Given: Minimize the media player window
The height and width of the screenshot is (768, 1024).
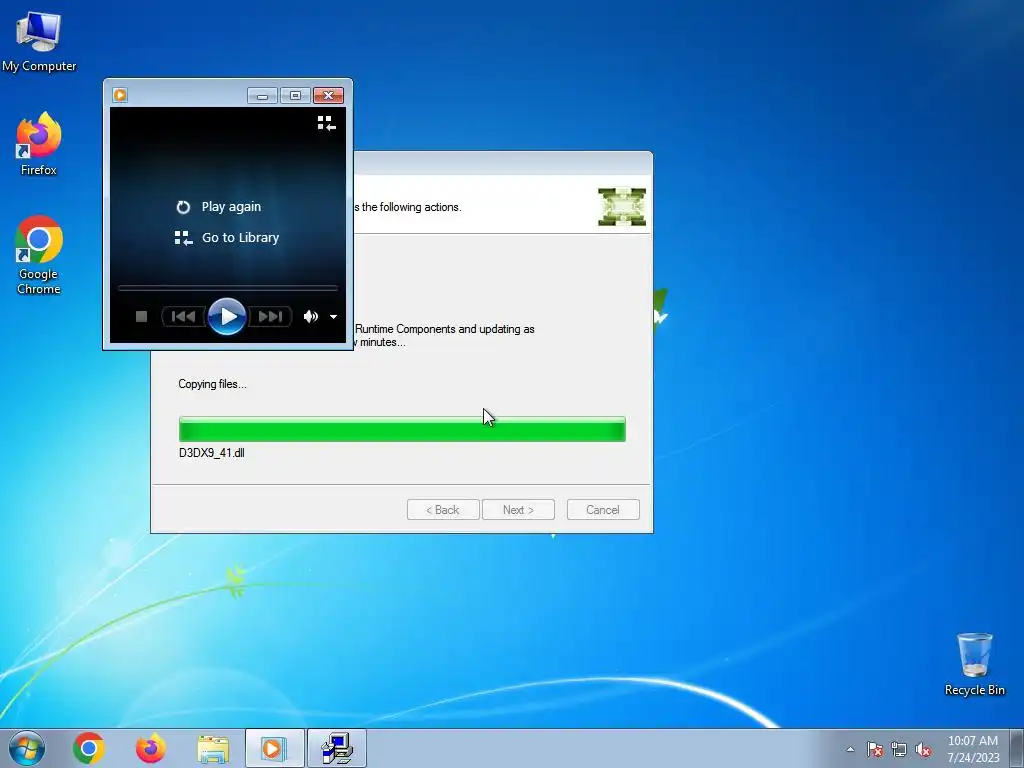Looking at the screenshot, I should [263, 96].
